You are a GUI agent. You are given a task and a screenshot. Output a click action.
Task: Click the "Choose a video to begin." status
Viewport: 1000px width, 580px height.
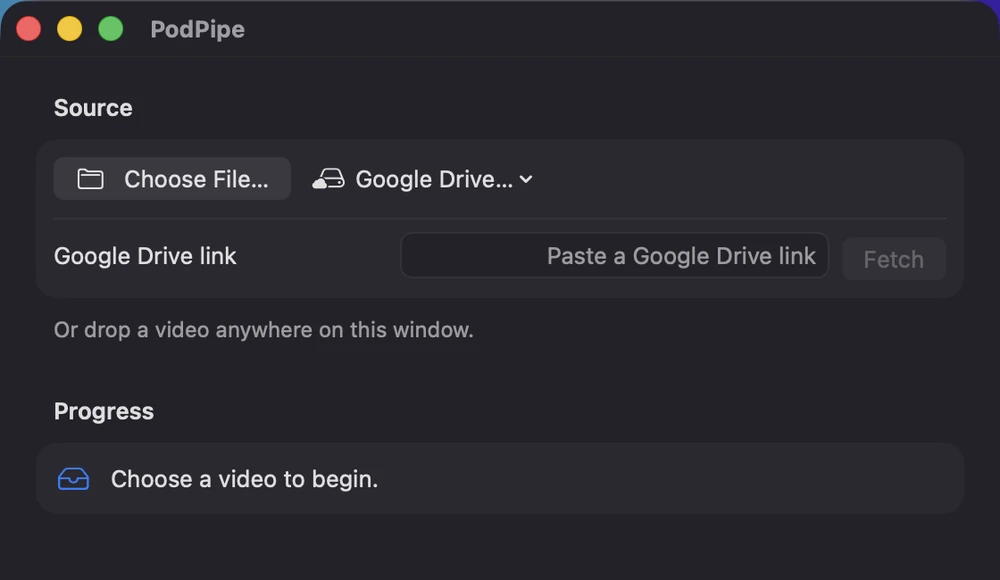pos(244,479)
